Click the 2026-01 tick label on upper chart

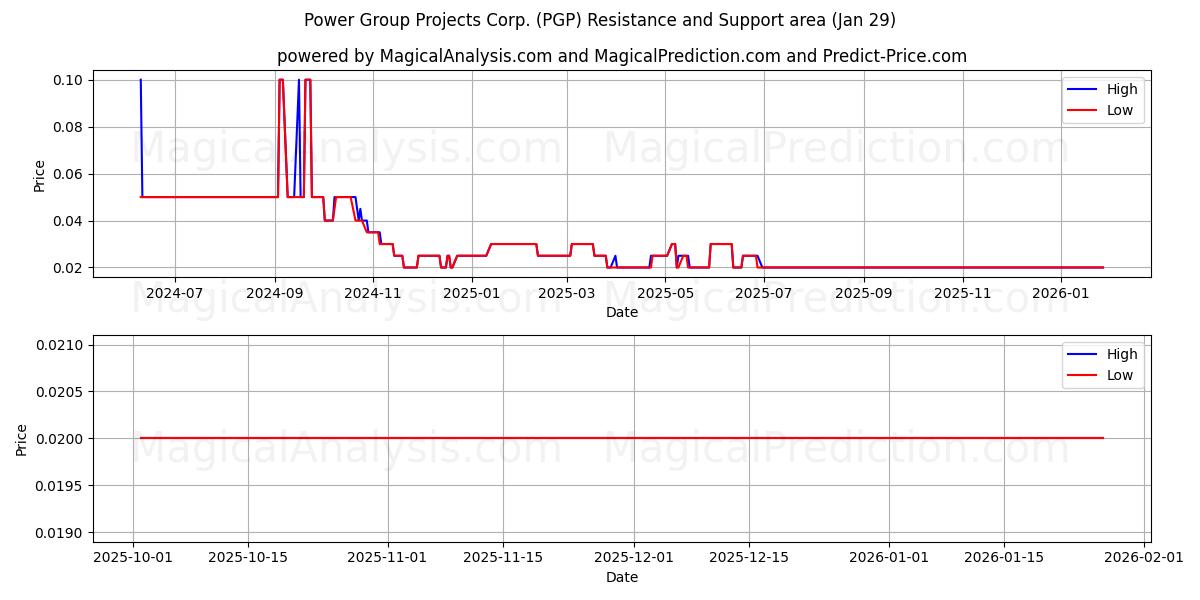point(1060,294)
